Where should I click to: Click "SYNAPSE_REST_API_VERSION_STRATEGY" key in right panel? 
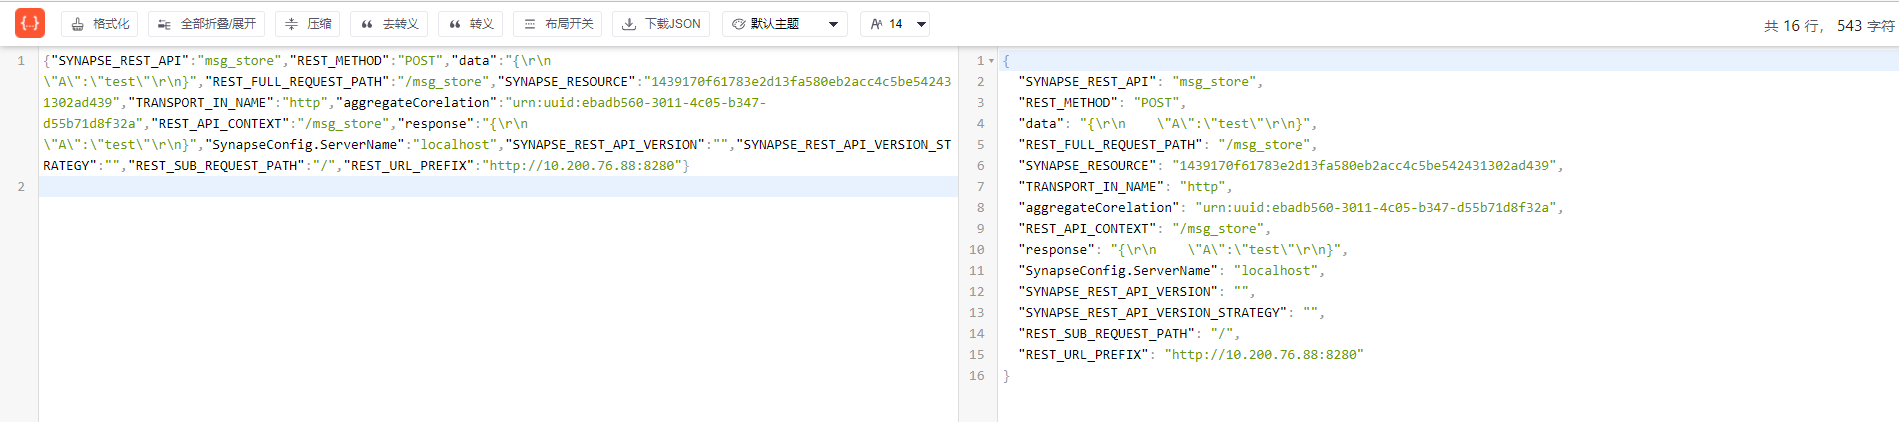(1152, 313)
